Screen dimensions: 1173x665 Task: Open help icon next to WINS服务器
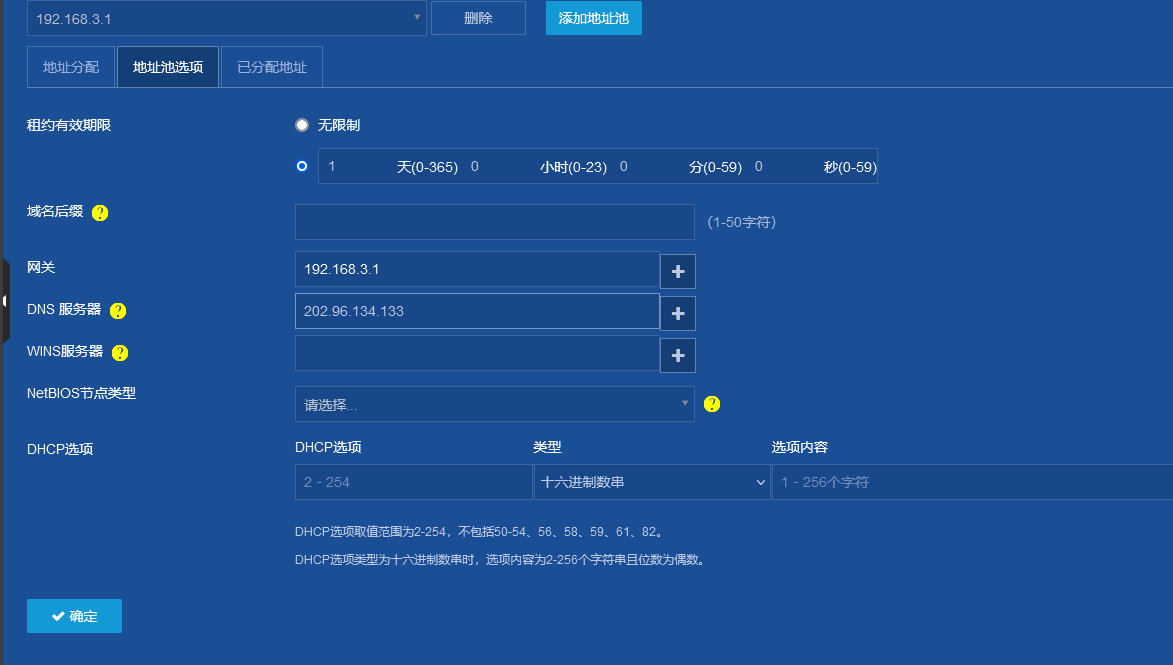[120, 352]
